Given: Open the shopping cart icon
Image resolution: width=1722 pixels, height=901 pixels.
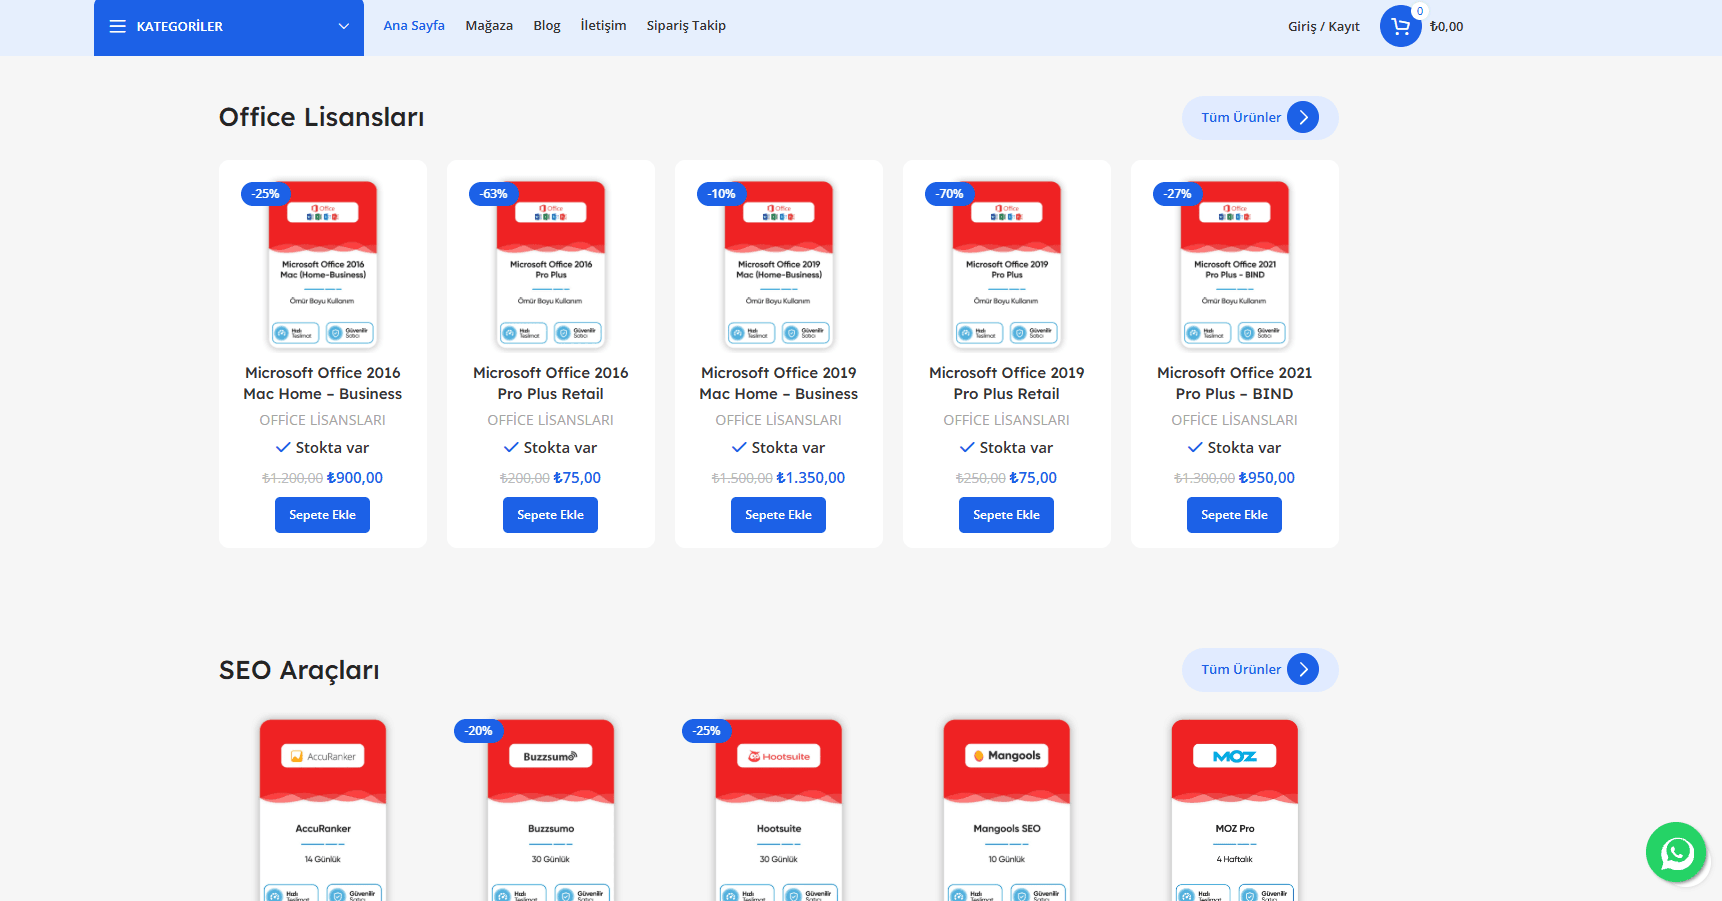Looking at the screenshot, I should pyautogui.click(x=1400, y=26).
